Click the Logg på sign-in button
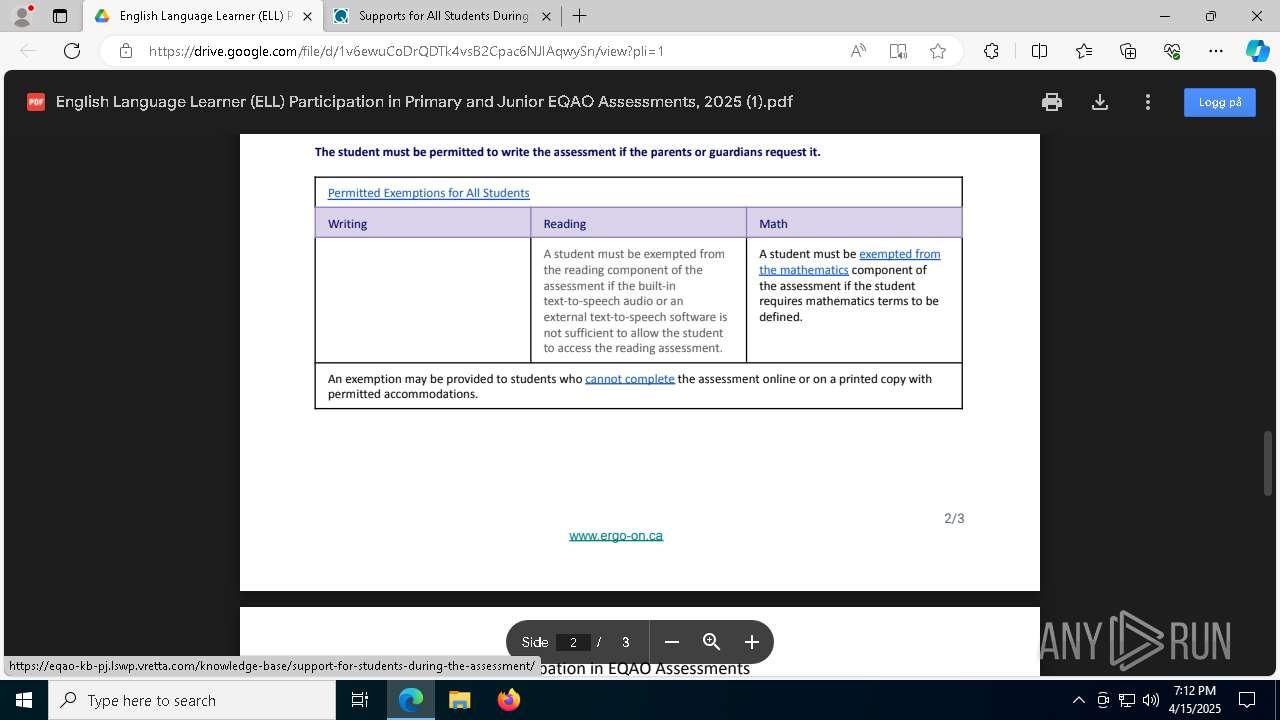Screen dimensions: 1280x720 (x=1220, y=102)
